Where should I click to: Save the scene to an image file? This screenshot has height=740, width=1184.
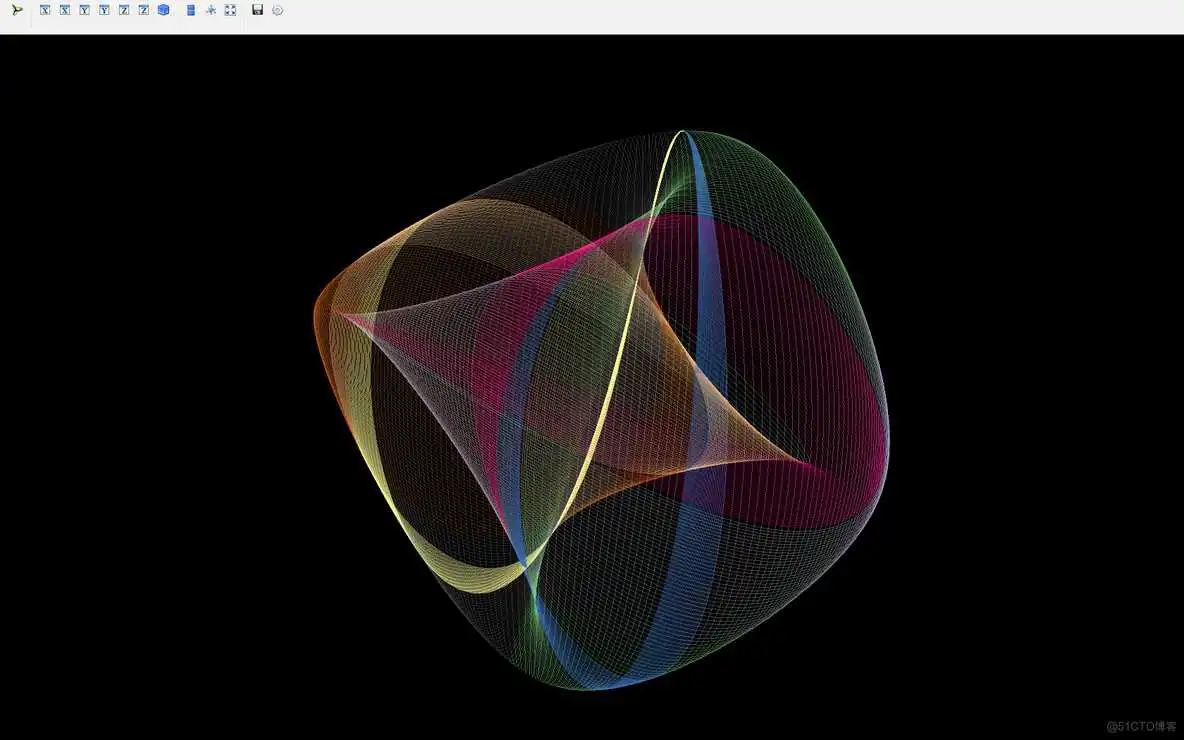coord(256,10)
